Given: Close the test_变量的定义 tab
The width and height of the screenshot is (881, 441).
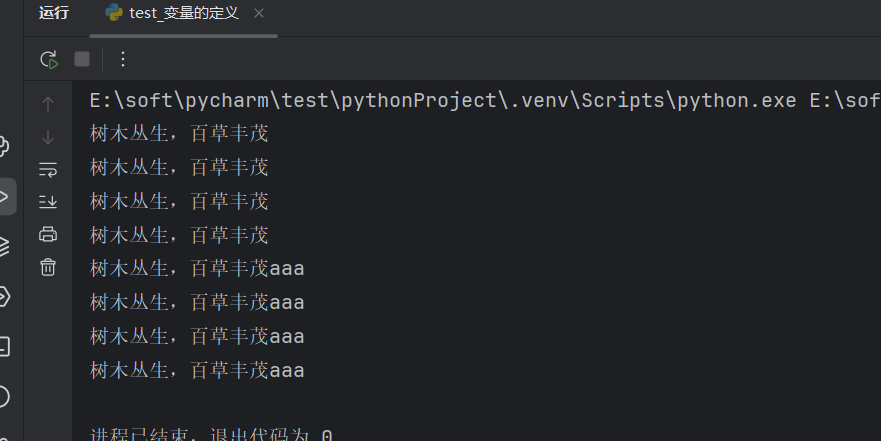Looking at the screenshot, I should (x=259, y=14).
